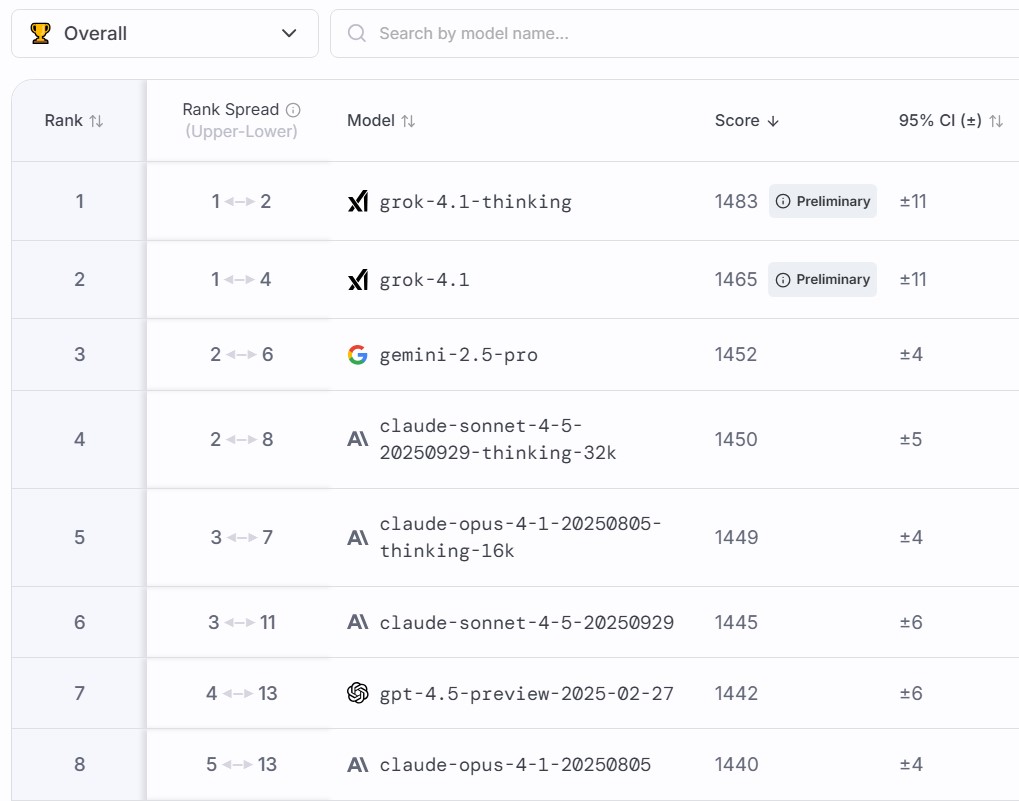
Task: Select the claude-opus-4-1-20250805-thinking-16k model name
Action: 520,537
